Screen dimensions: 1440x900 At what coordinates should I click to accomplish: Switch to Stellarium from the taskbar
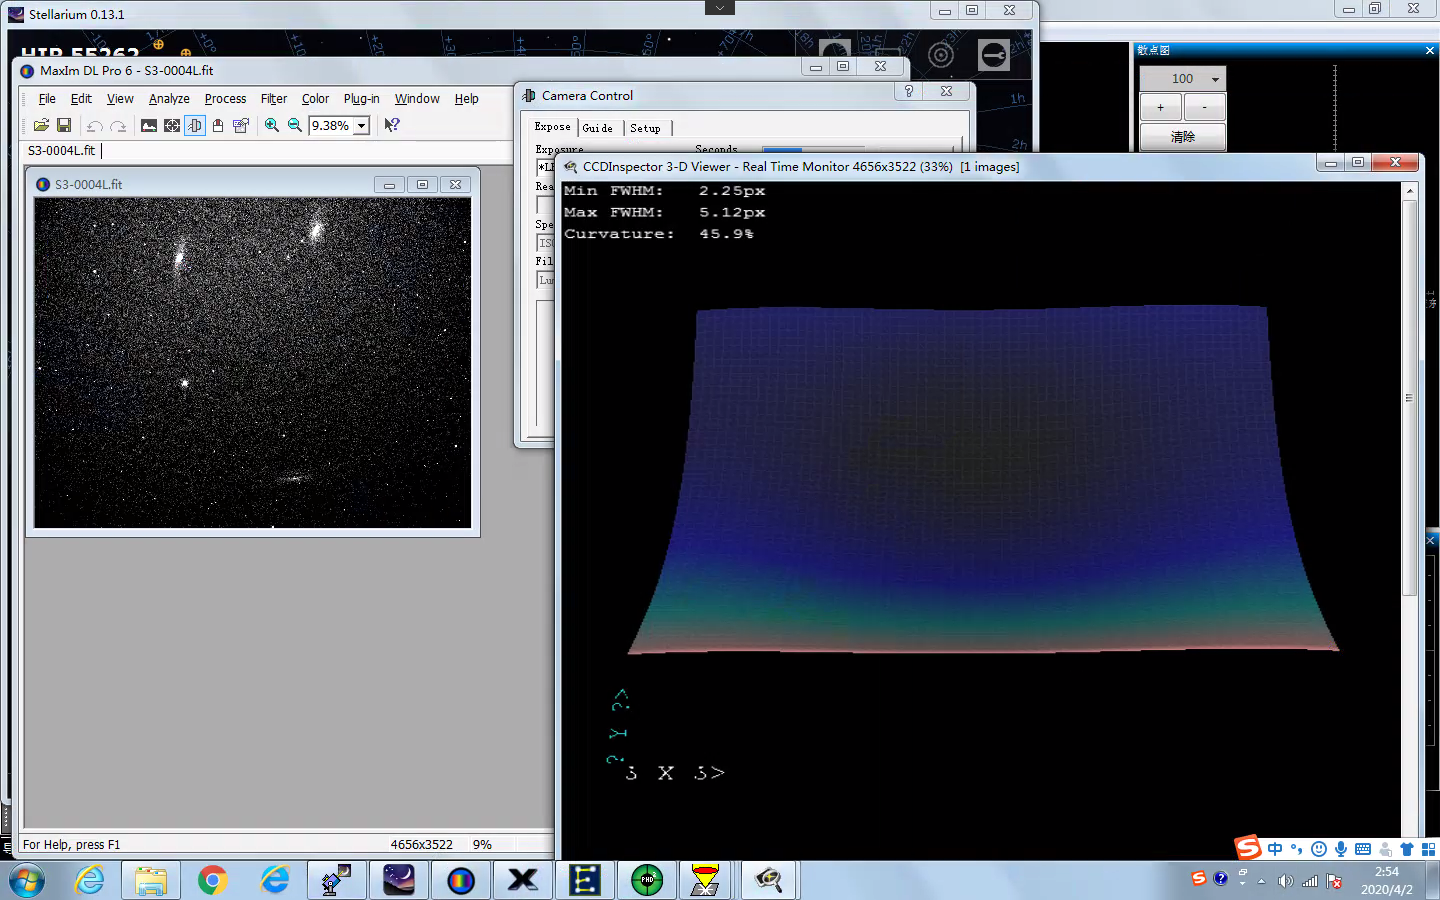[x=398, y=880]
